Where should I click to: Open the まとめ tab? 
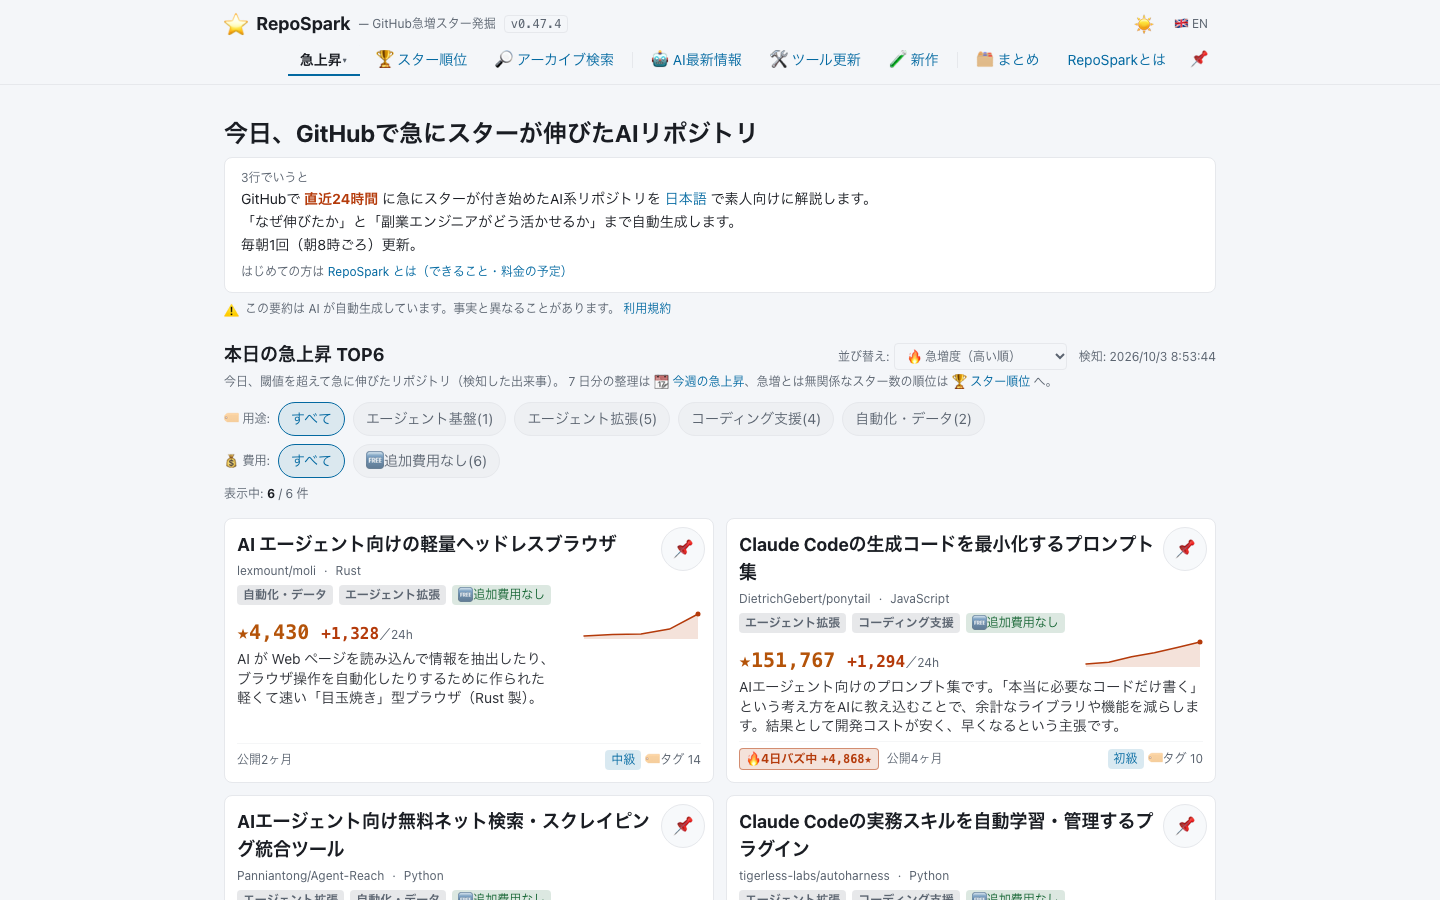pyautogui.click(x=1007, y=60)
